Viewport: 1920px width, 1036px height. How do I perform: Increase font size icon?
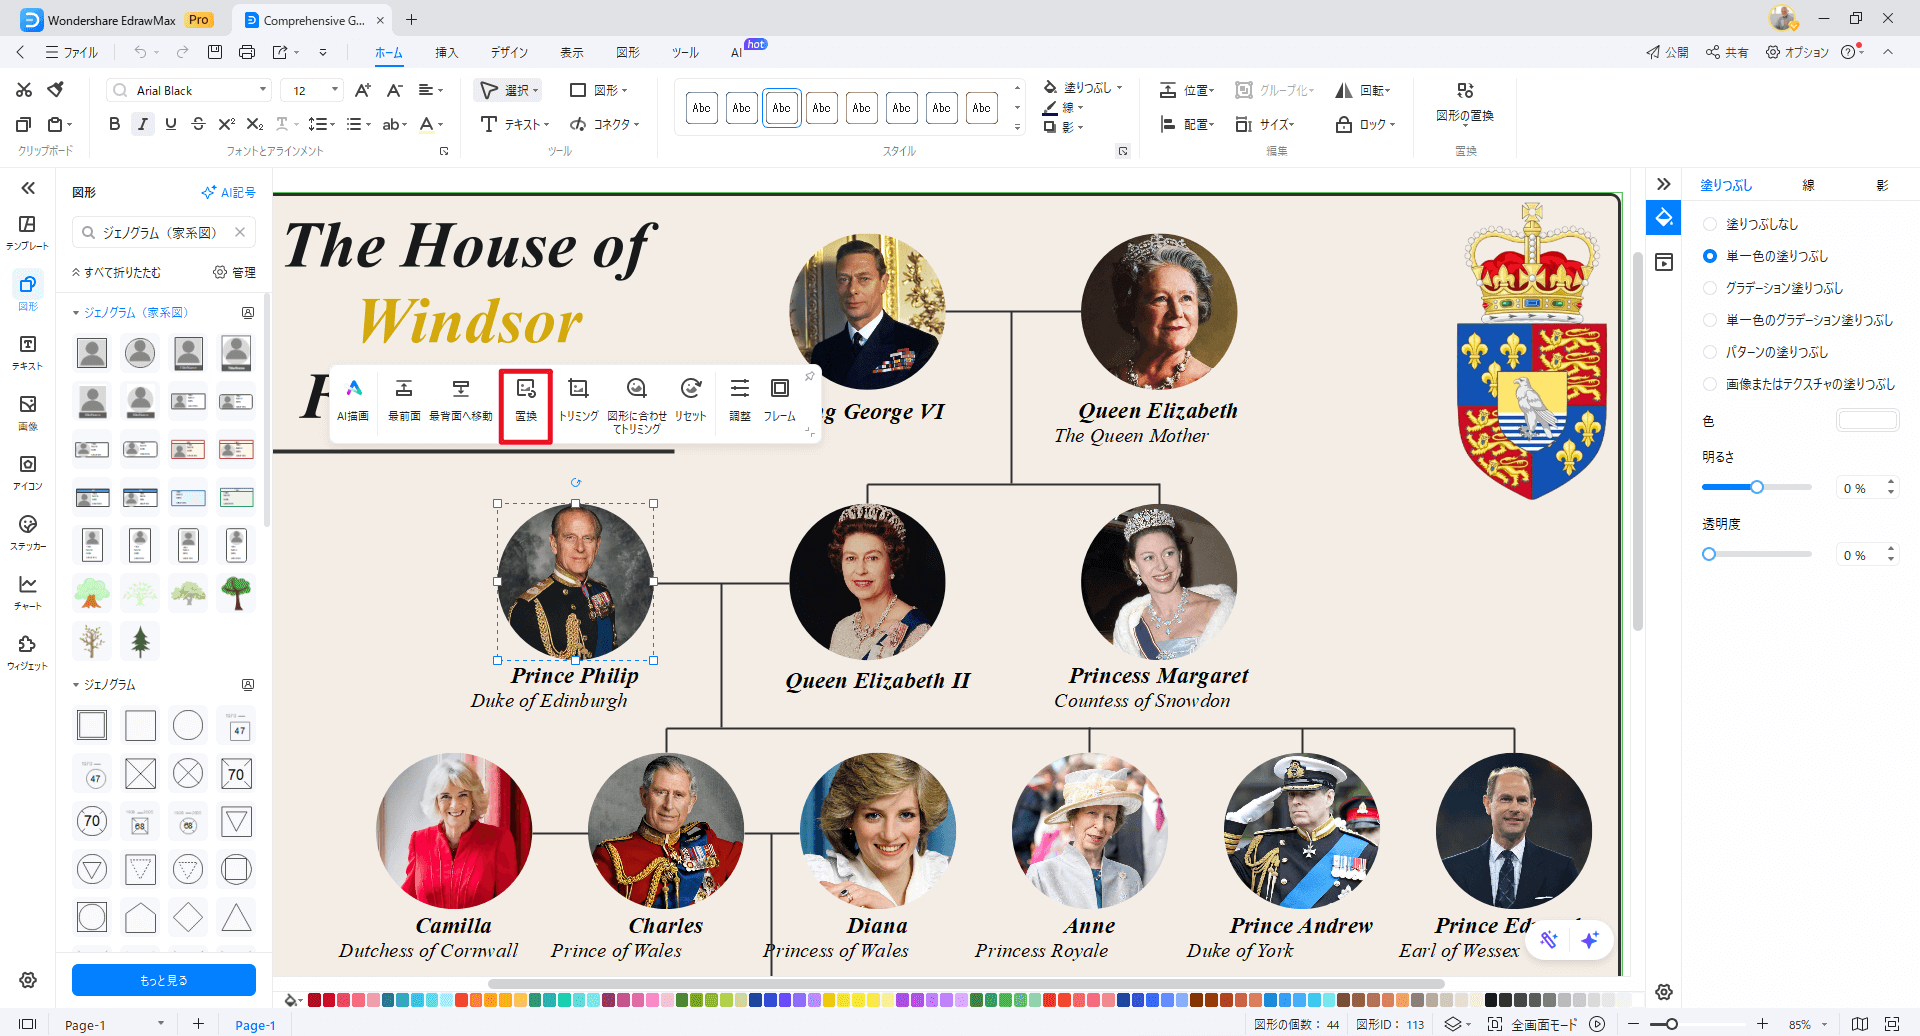click(363, 90)
